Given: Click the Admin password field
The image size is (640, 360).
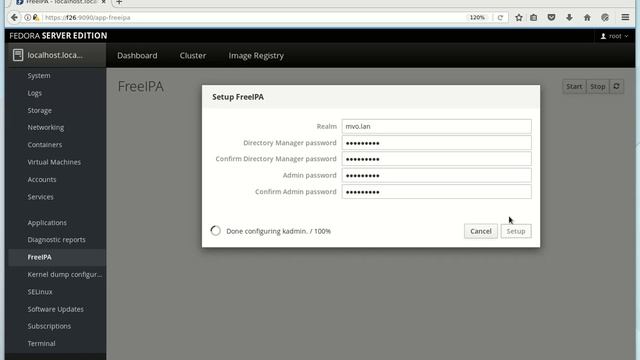Looking at the screenshot, I should point(436,176).
